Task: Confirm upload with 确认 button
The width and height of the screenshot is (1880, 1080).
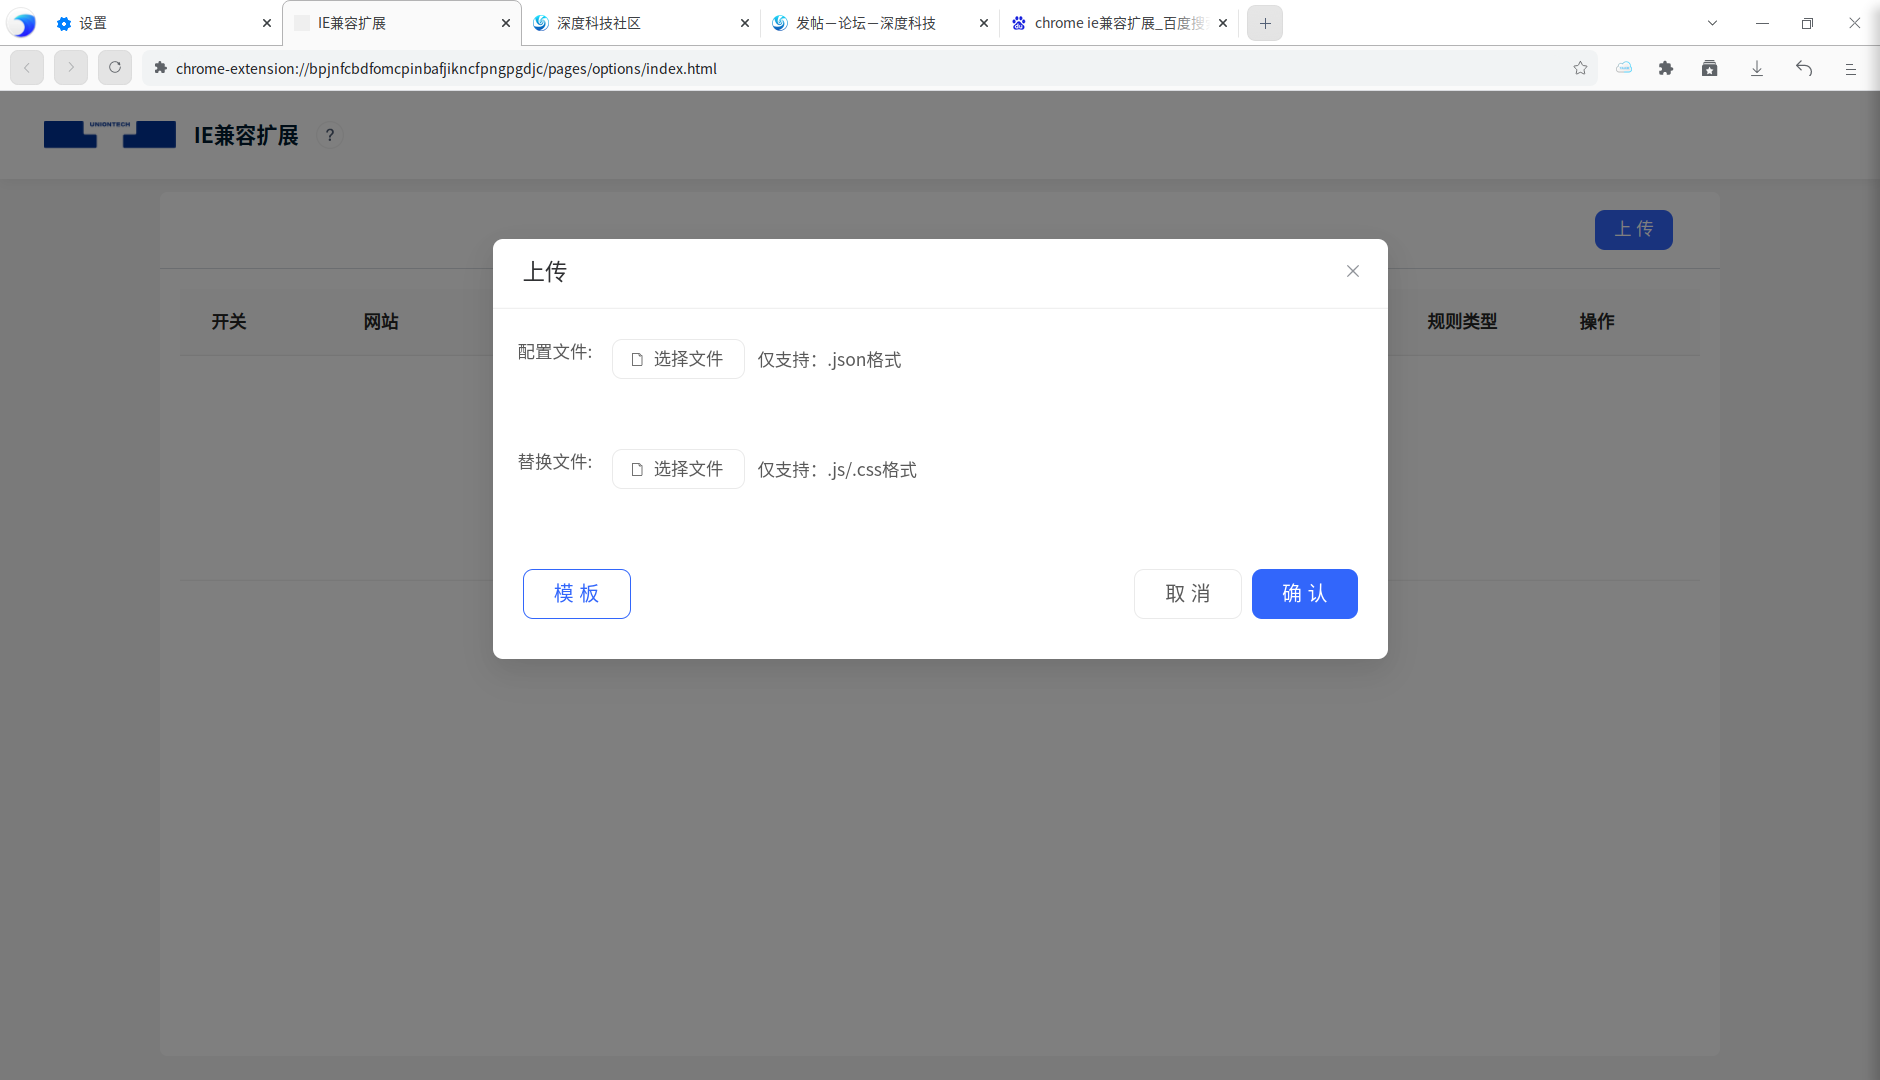Action: [x=1304, y=593]
